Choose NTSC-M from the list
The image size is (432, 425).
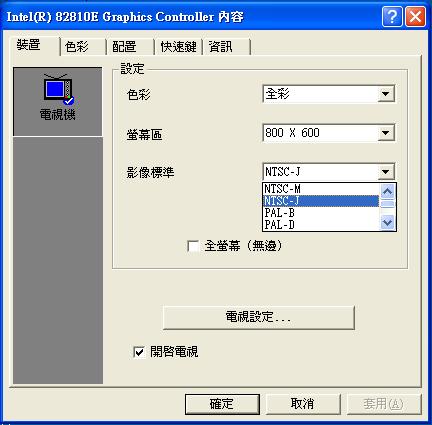click(x=321, y=189)
